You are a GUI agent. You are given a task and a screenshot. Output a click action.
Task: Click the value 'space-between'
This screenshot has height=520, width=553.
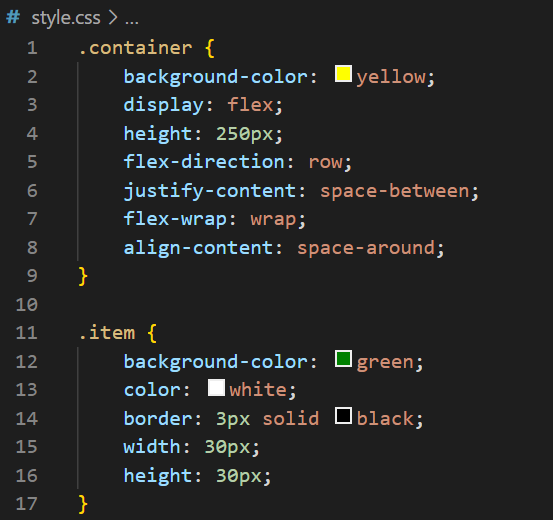pyautogui.click(x=395, y=191)
